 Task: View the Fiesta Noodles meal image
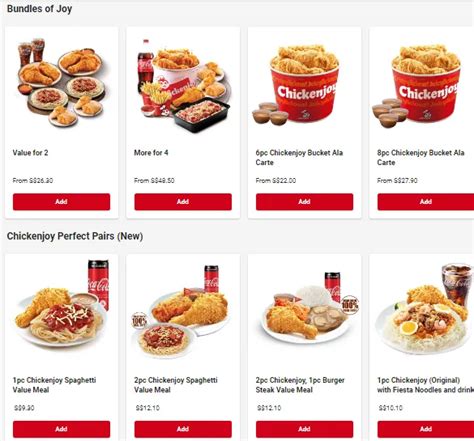click(x=425, y=308)
